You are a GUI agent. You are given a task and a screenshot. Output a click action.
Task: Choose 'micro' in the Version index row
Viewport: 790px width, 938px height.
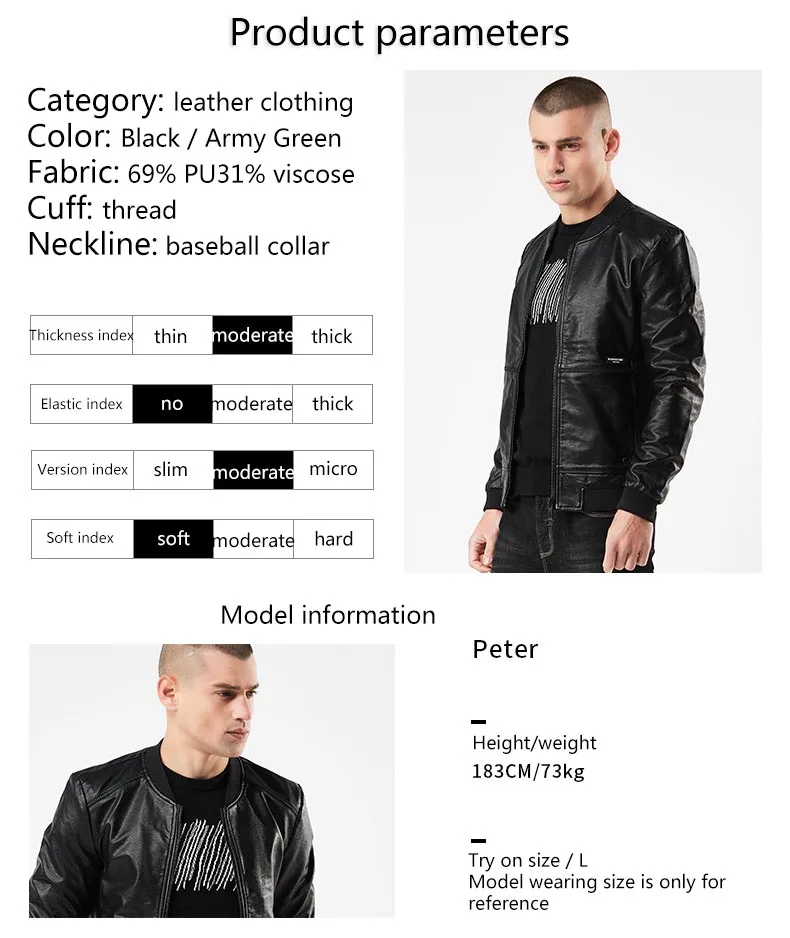(334, 470)
